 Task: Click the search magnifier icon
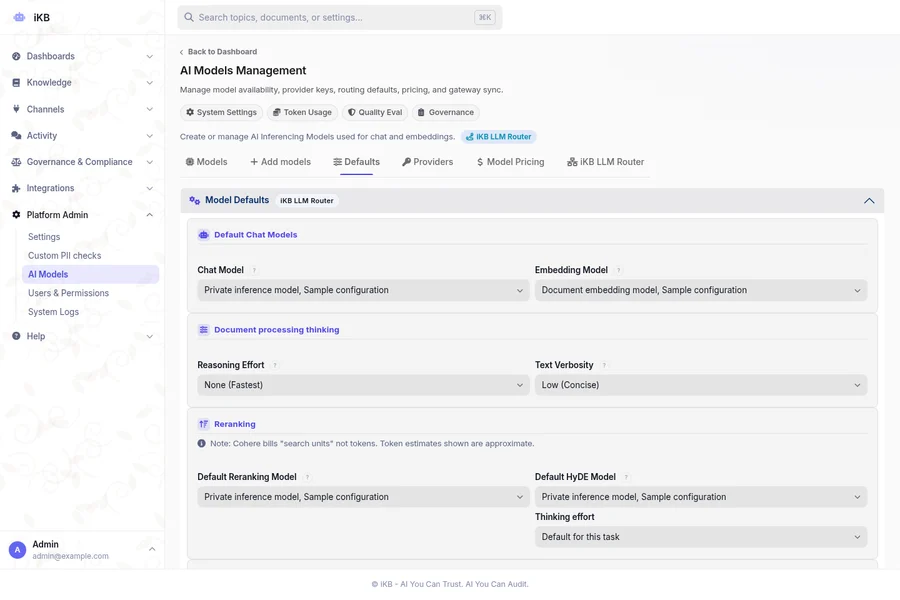(x=189, y=17)
